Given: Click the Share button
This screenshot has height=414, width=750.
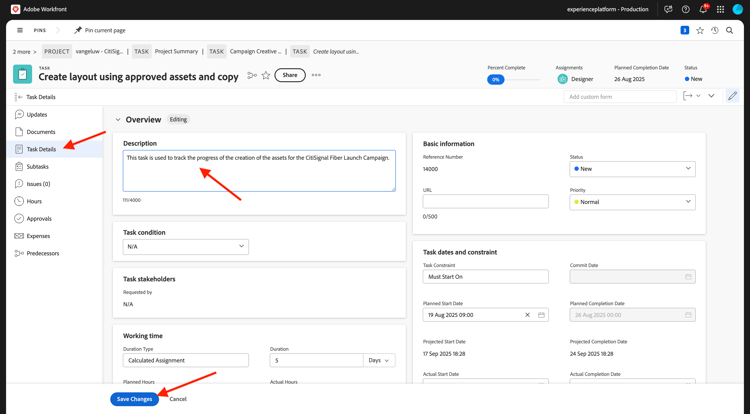Looking at the screenshot, I should pyautogui.click(x=290, y=75).
